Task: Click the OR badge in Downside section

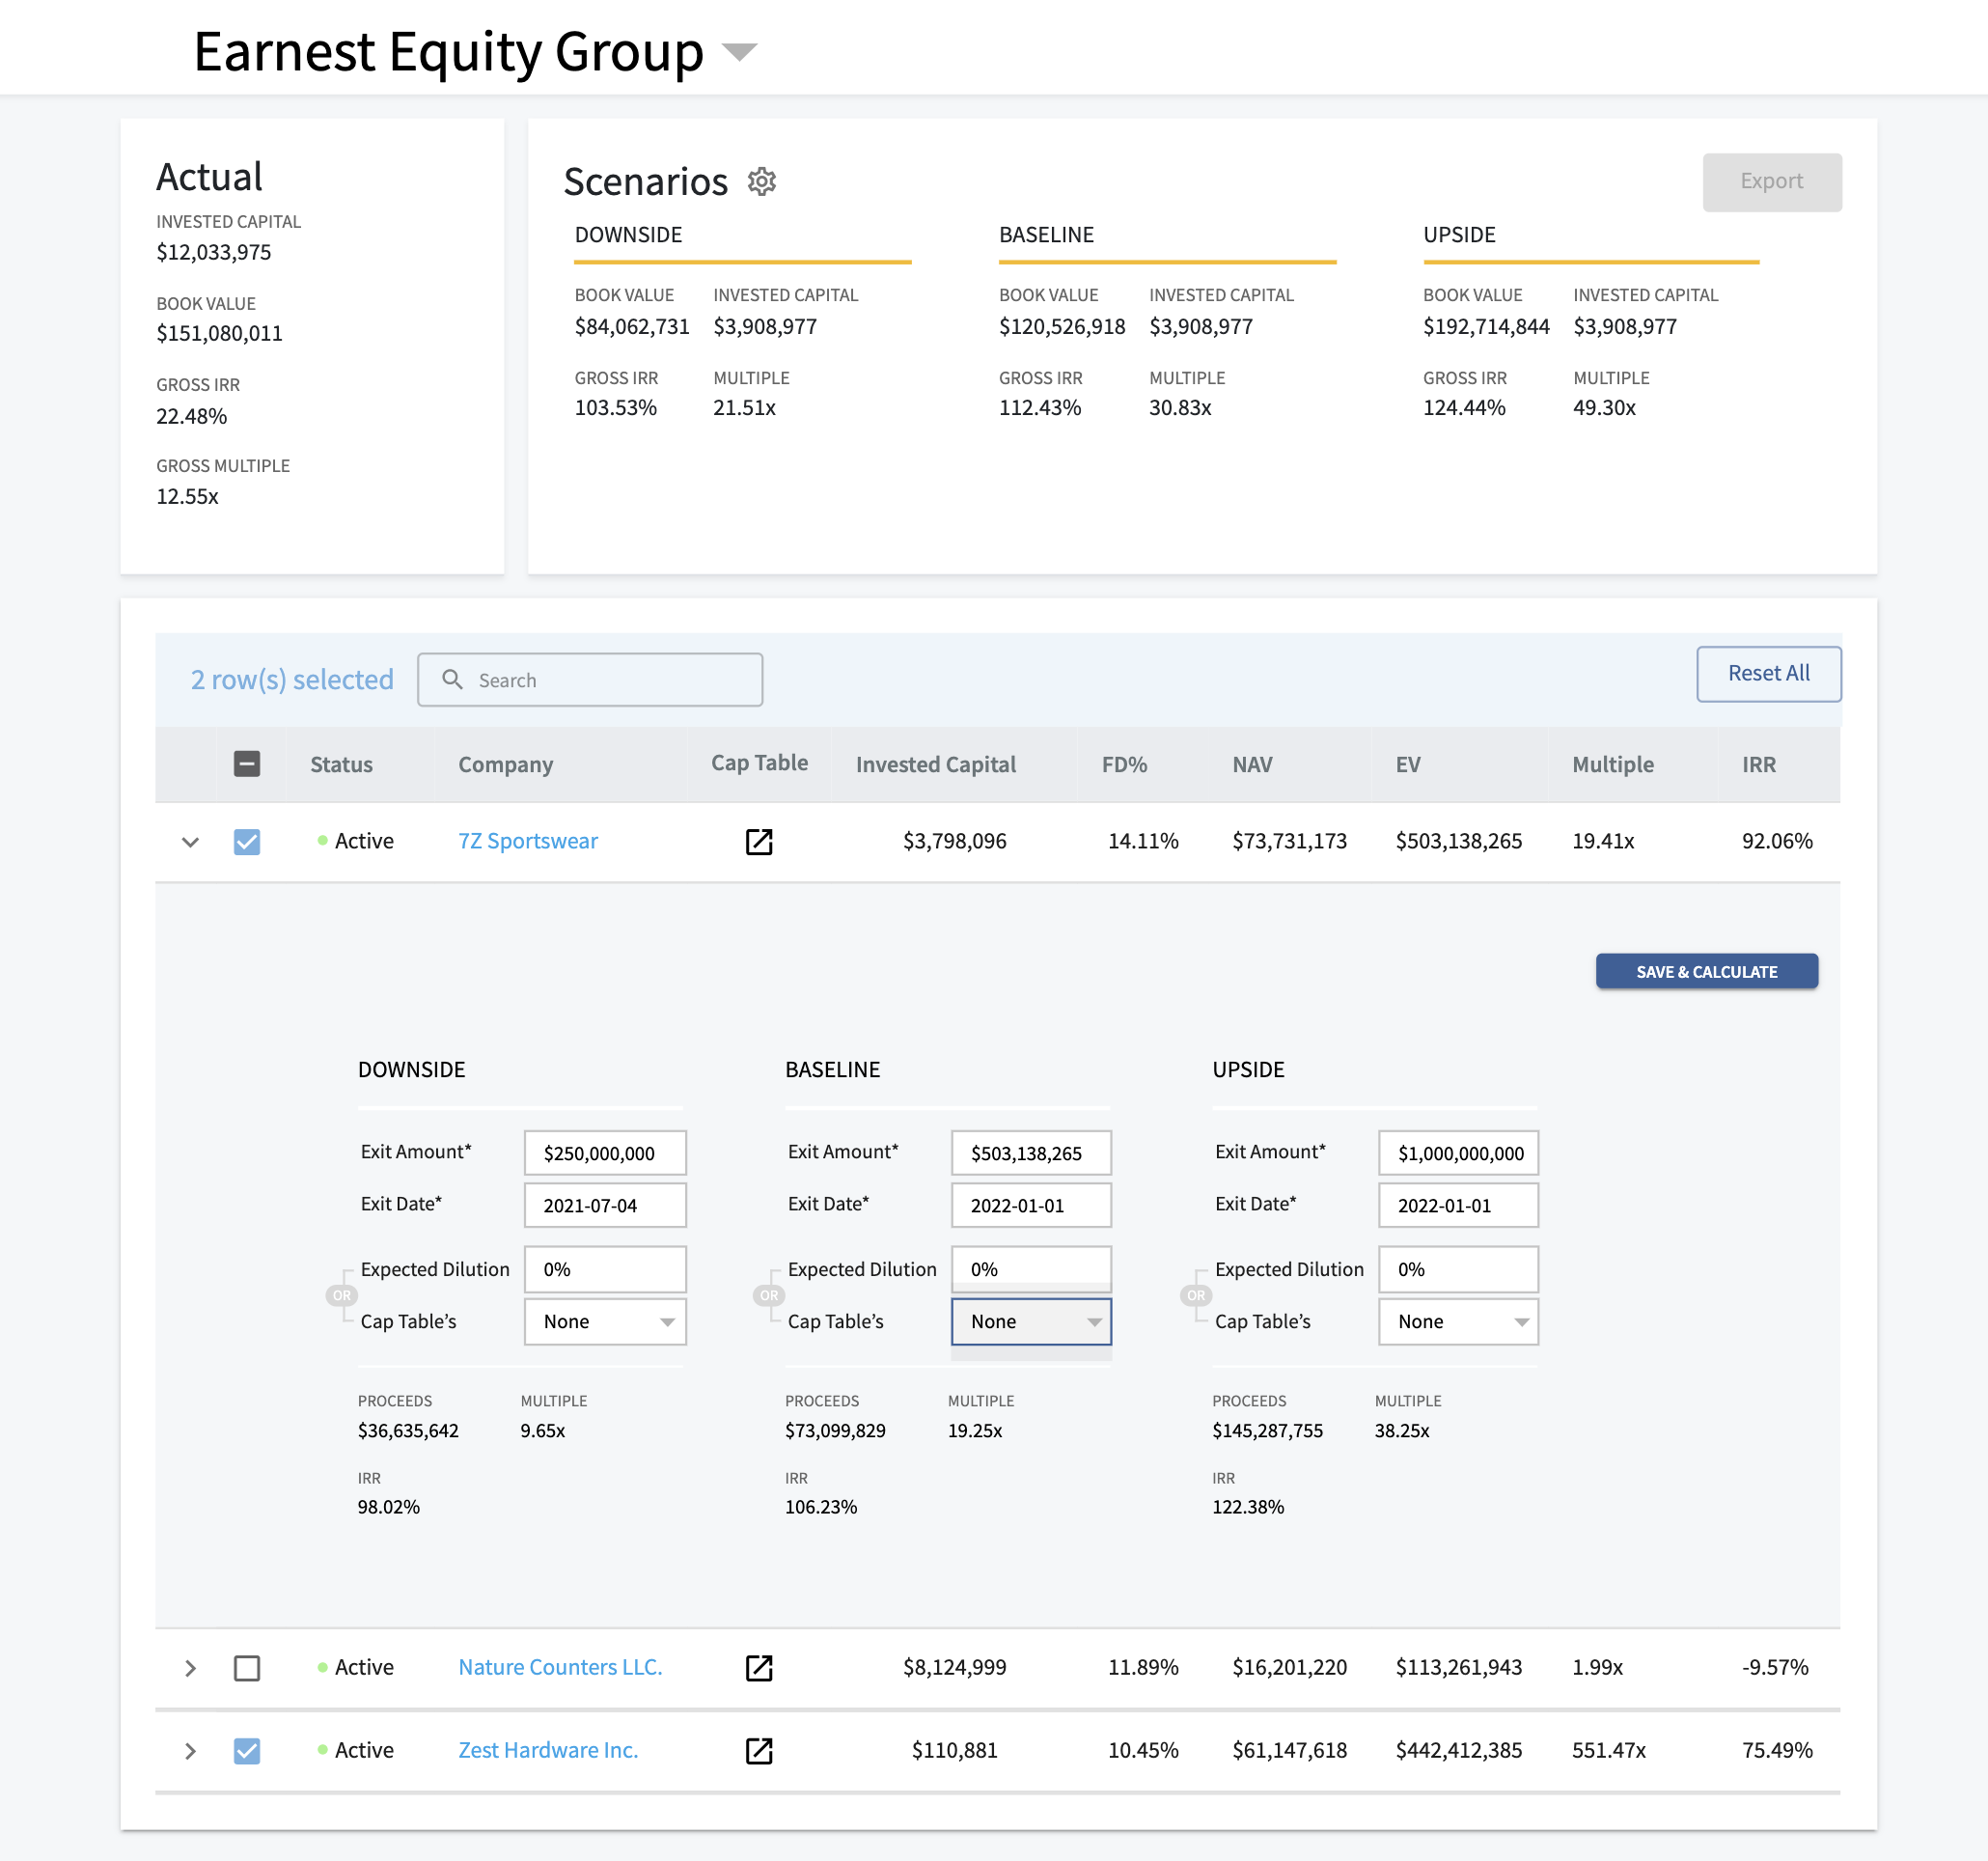Action: tap(341, 1296)
